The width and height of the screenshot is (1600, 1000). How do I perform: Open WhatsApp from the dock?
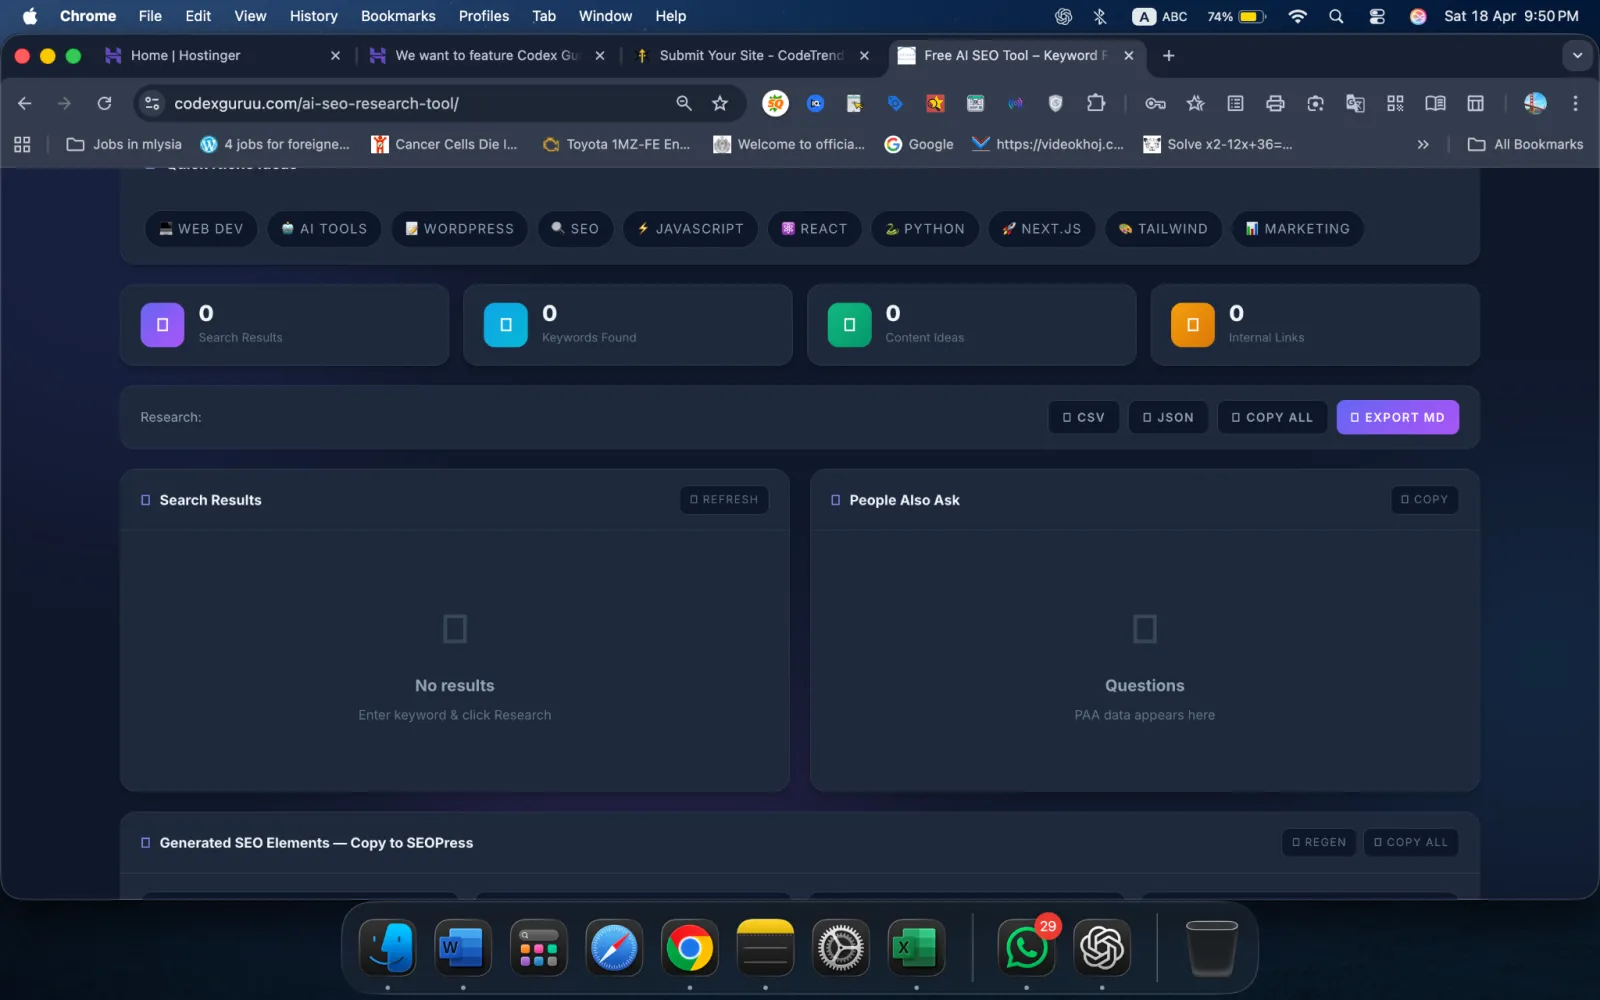pyautogui.click(x=1026, y=948)
